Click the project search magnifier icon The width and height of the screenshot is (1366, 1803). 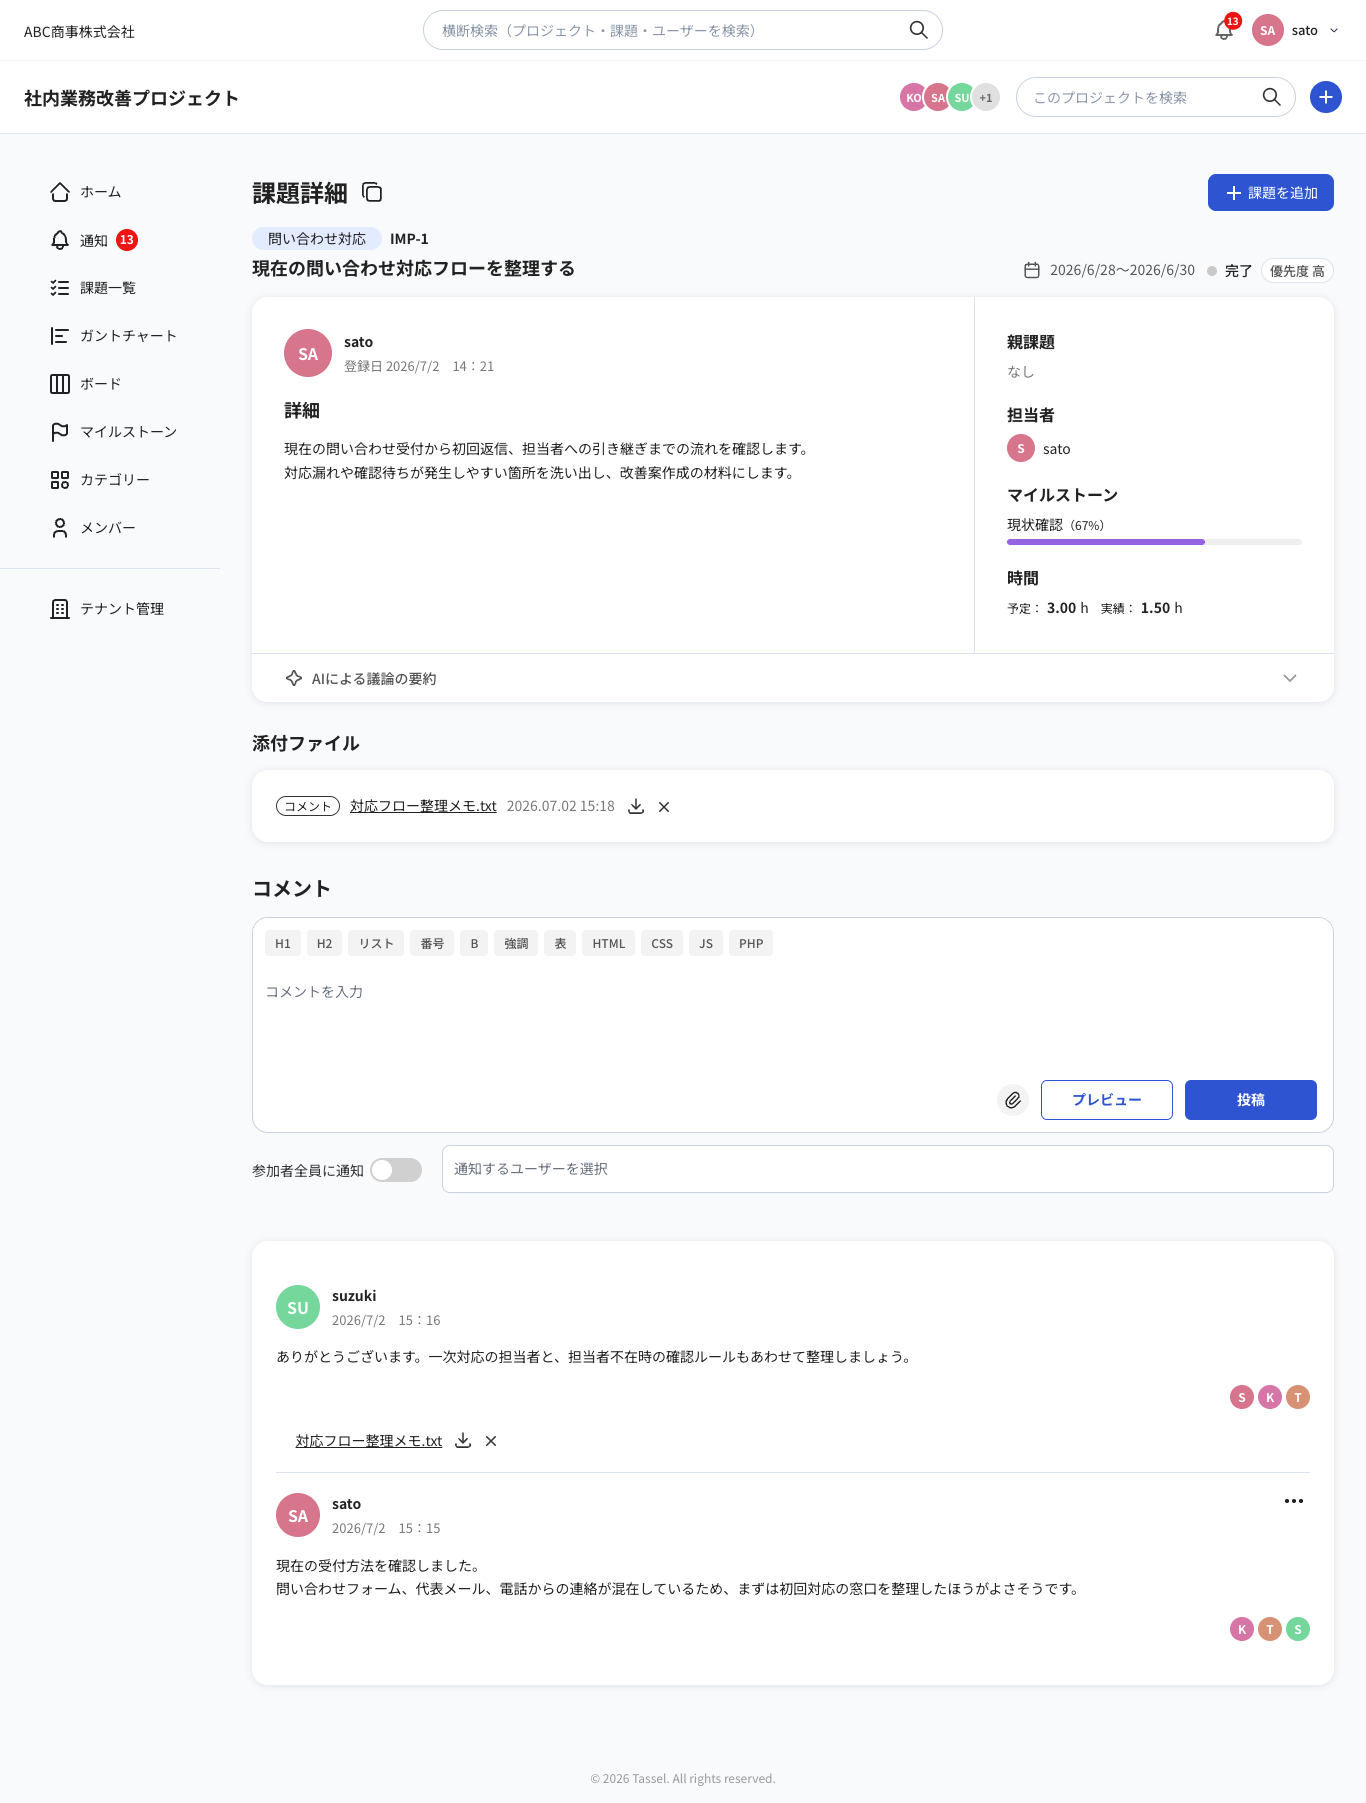(1271, 97)
